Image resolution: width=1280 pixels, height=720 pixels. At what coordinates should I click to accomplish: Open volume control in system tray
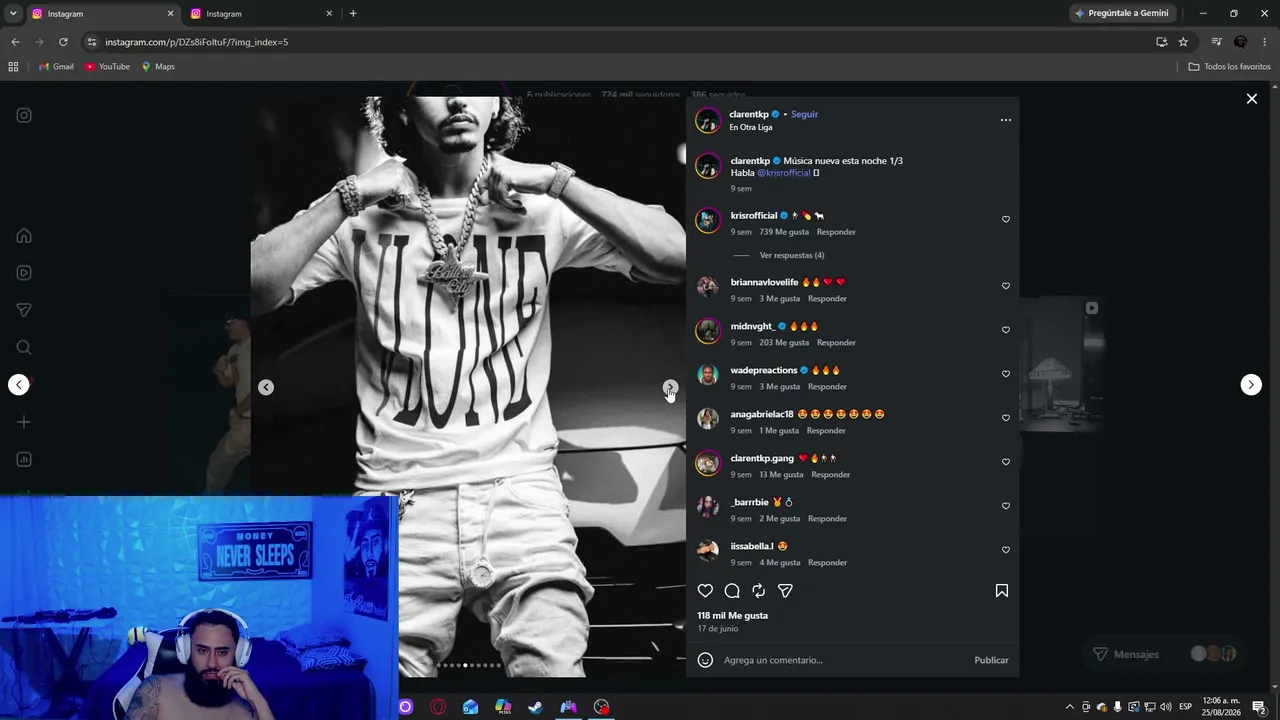(x=1165, y=707)
